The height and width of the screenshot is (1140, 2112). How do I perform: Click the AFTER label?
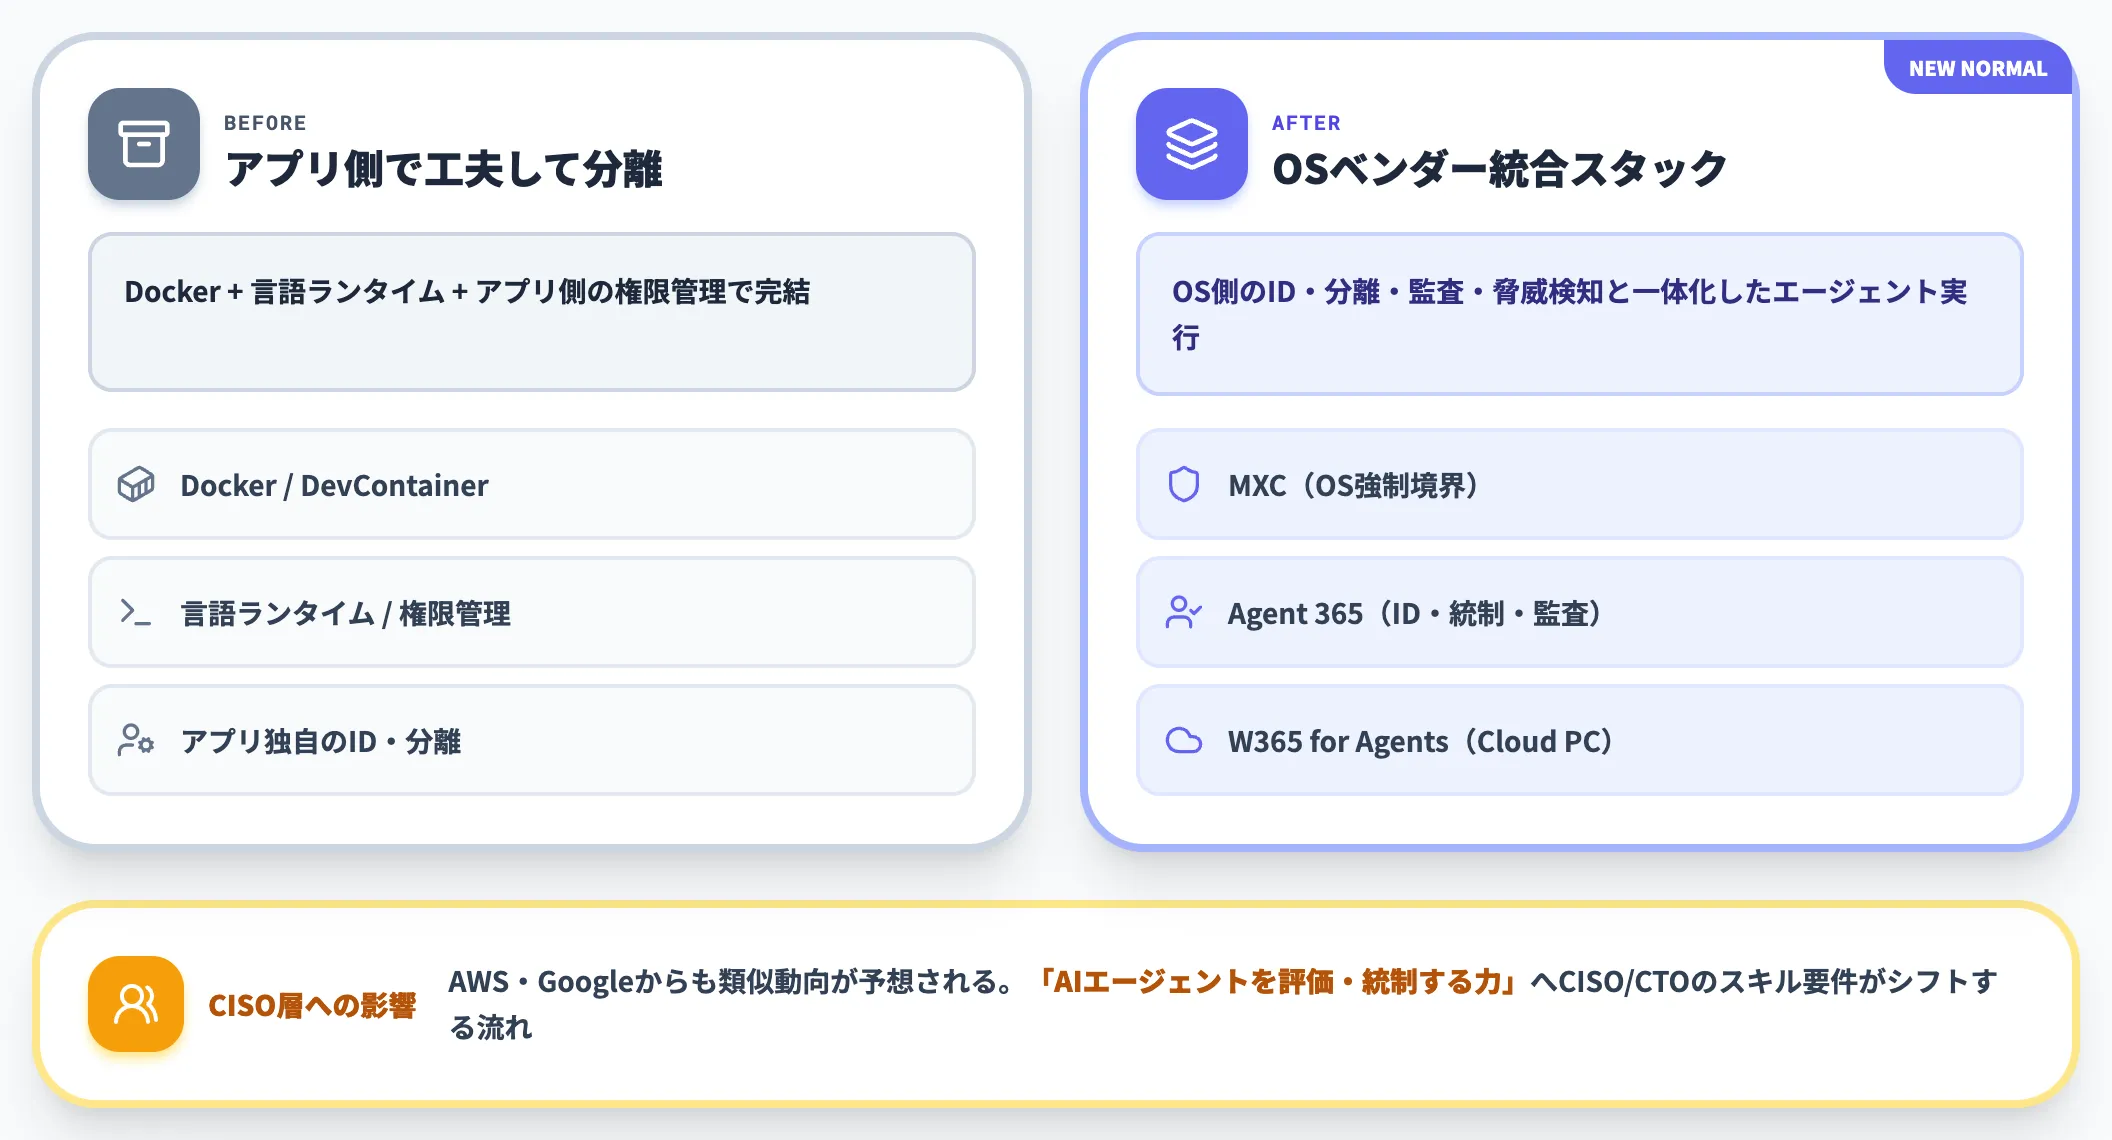click(1306, 123)
